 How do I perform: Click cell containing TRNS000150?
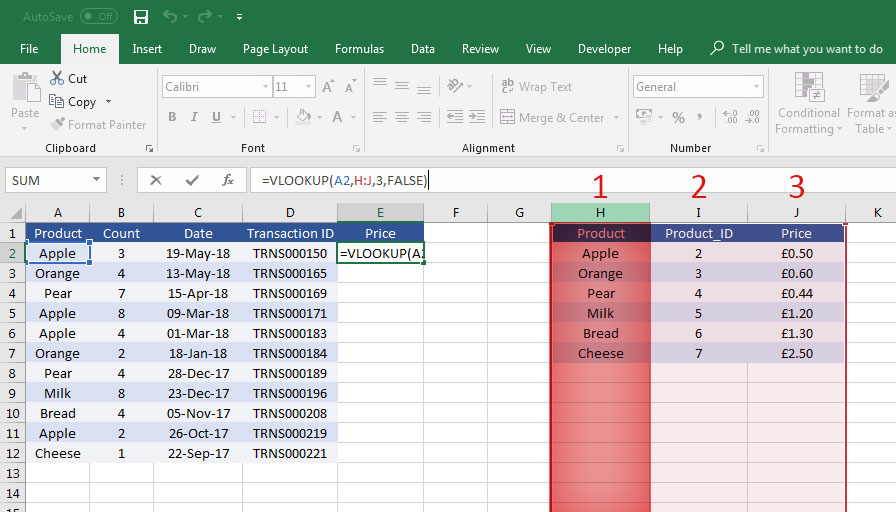click(x=290, y=253)
